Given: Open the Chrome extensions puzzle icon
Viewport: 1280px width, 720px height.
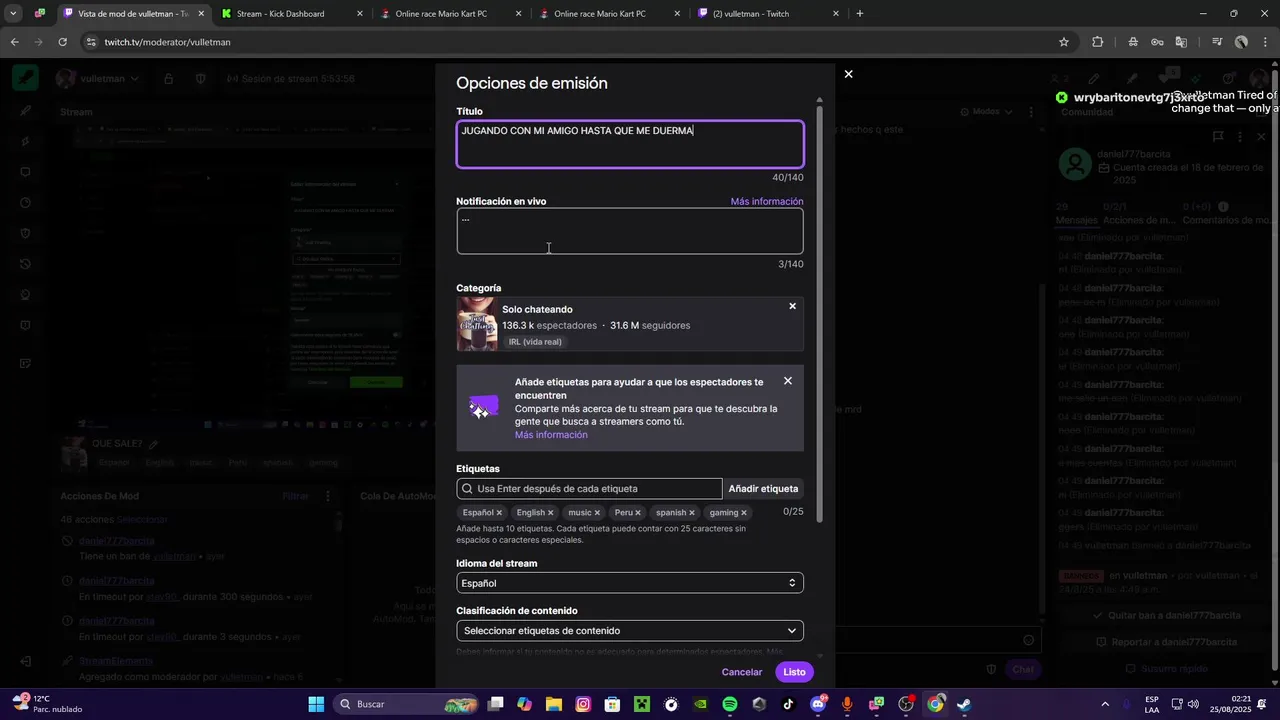Looking at the screenshot, I should point(1097,42).
